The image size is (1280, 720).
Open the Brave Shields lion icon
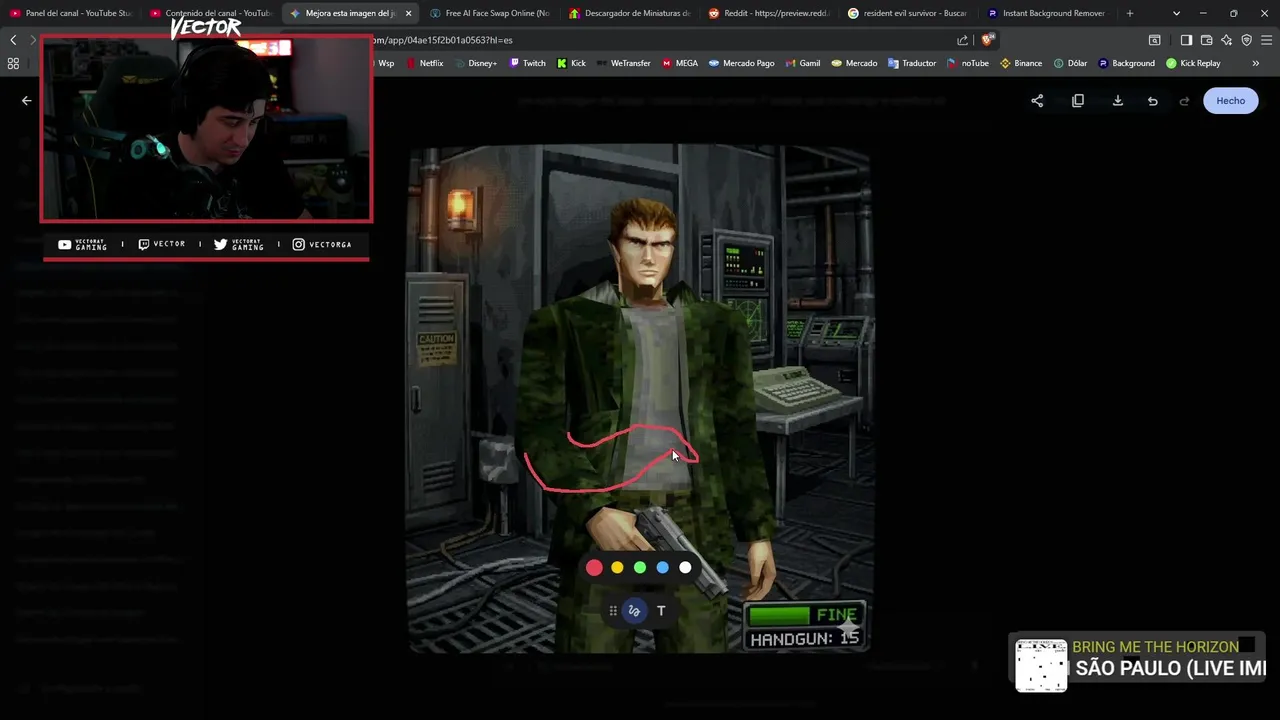[x=987, y=40]
